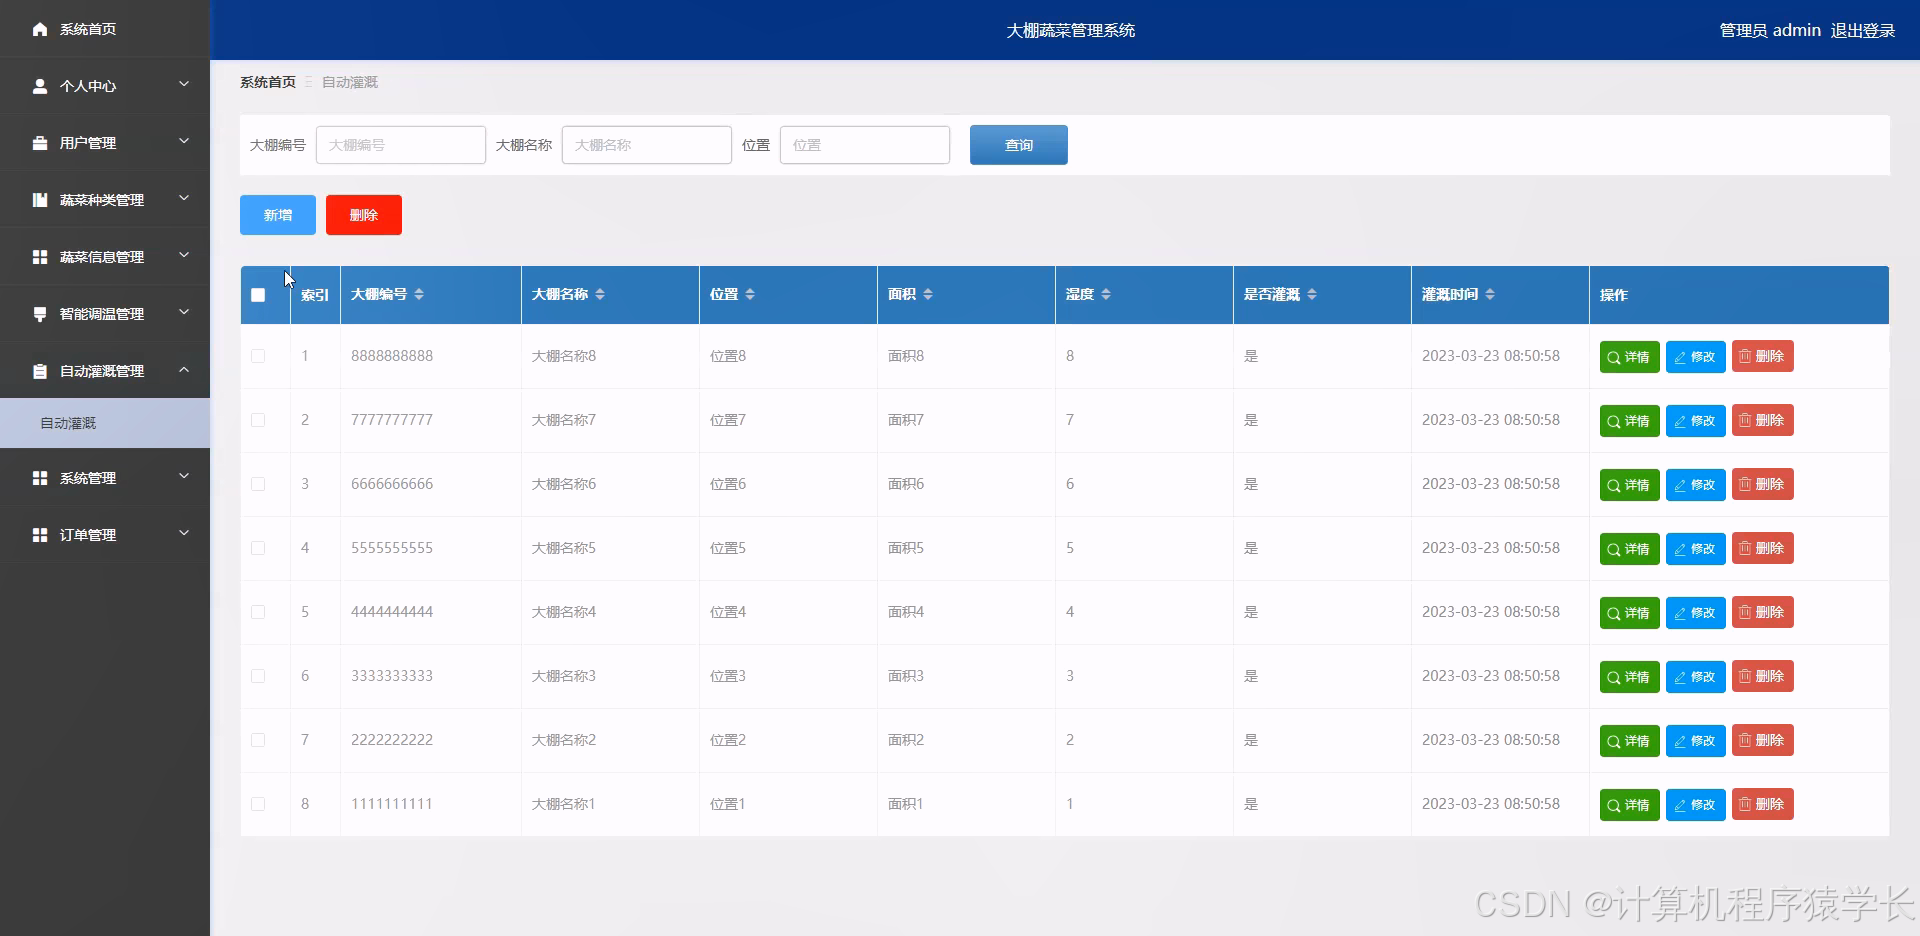Check the box for row 4444444444
This screenshot has width=1920, height=936.
(x=258, y=612)
